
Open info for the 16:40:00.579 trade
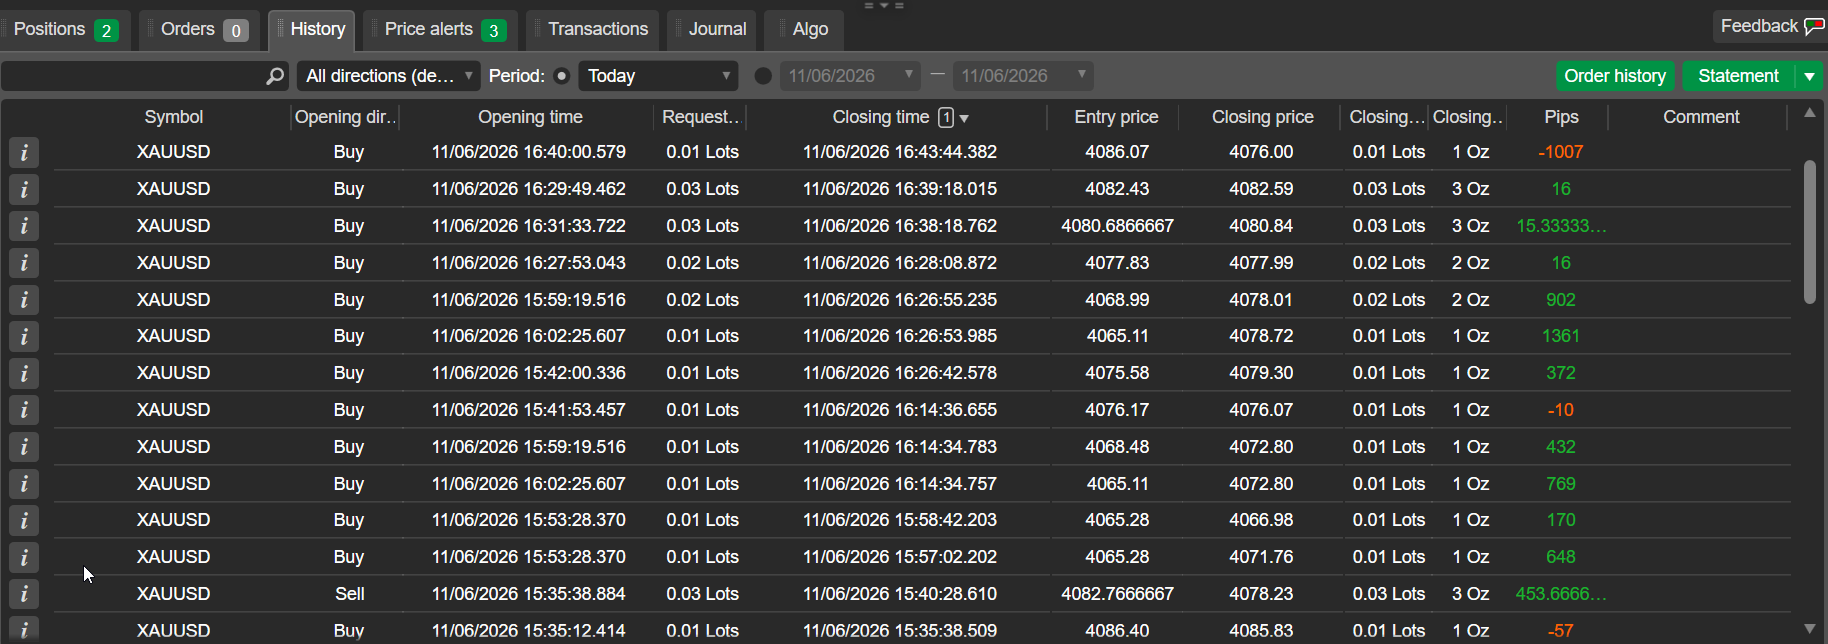(24, 152)
